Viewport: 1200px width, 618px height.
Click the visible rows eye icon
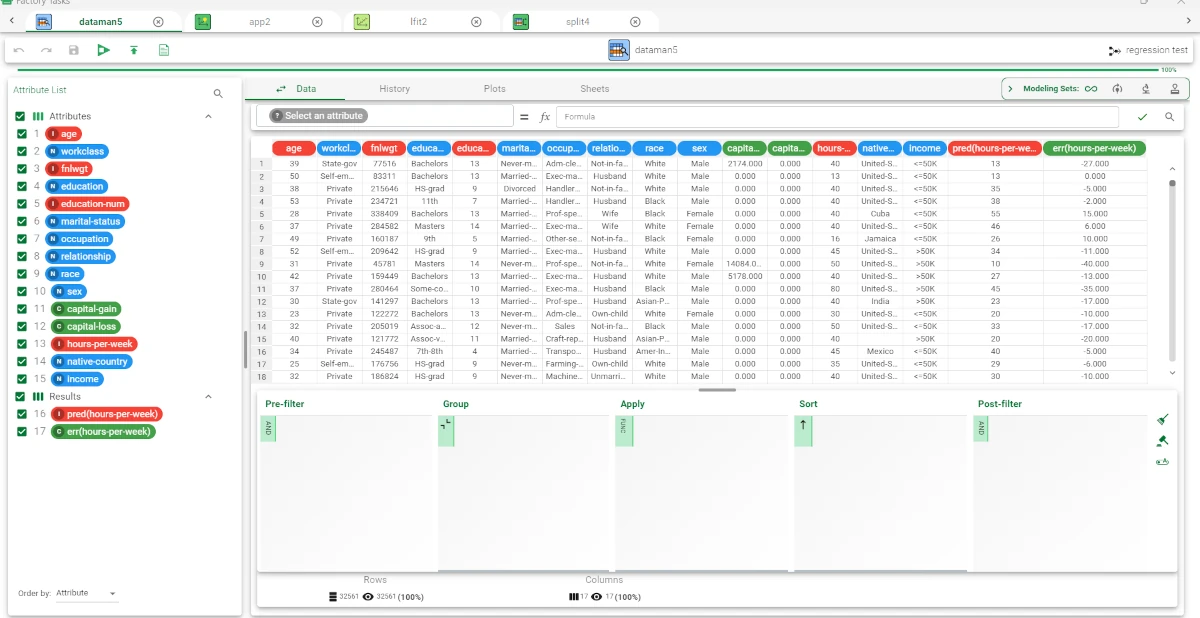(368, 596)
